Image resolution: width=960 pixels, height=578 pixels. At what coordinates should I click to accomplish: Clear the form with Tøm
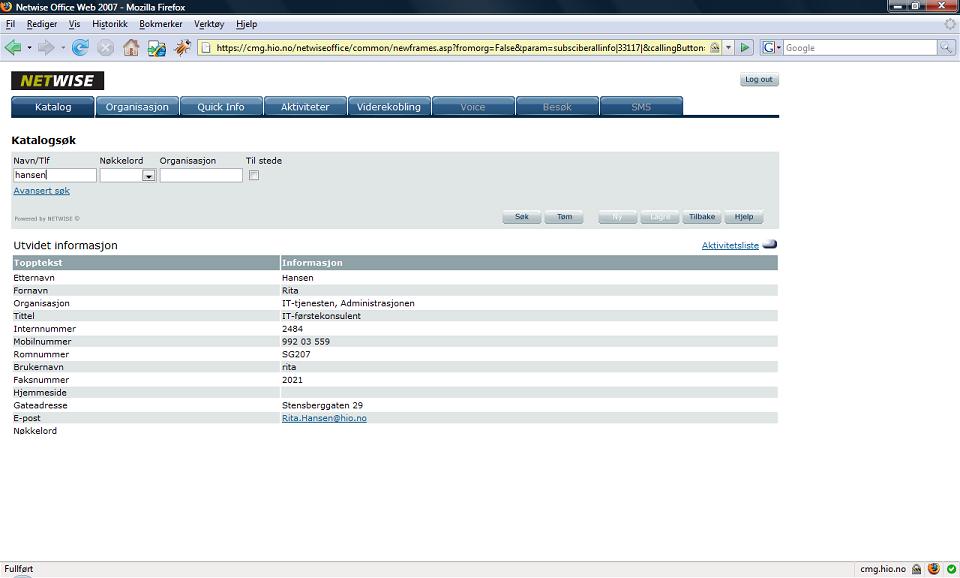pyautogui.click(x=564, y=217)
